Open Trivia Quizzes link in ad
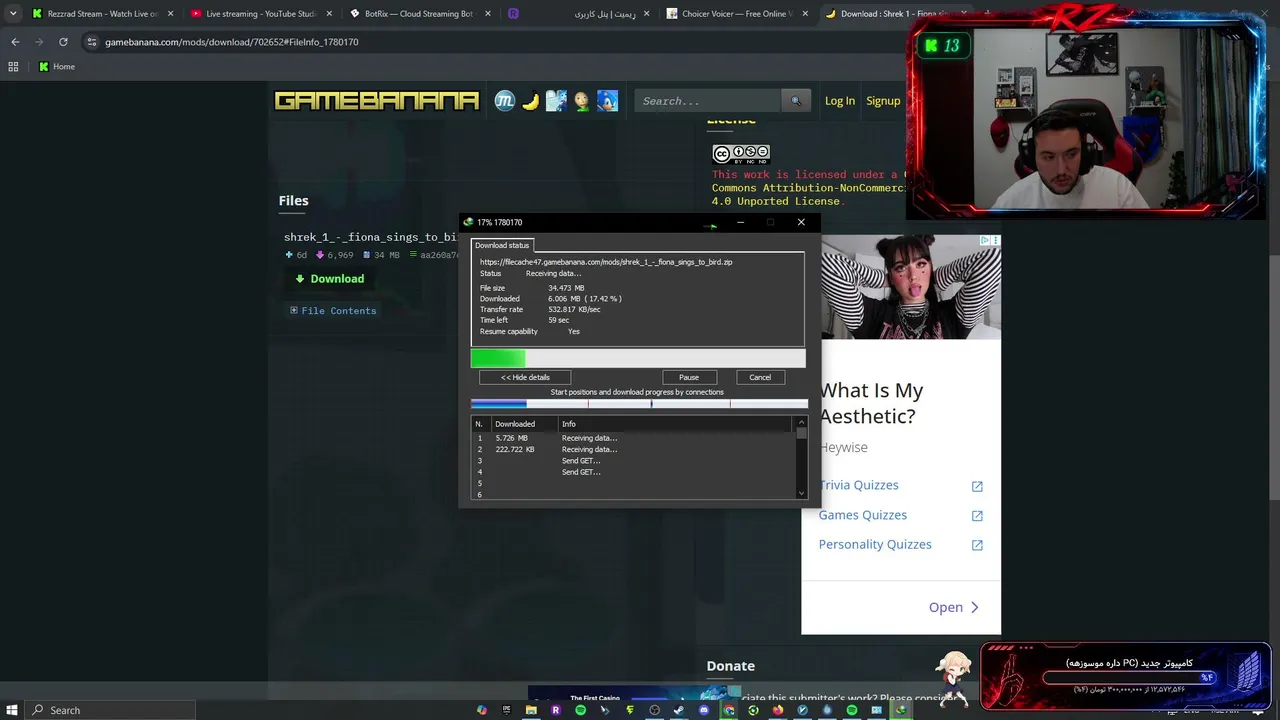Viewport: 1280px width, 720px height. coord(859,485)
